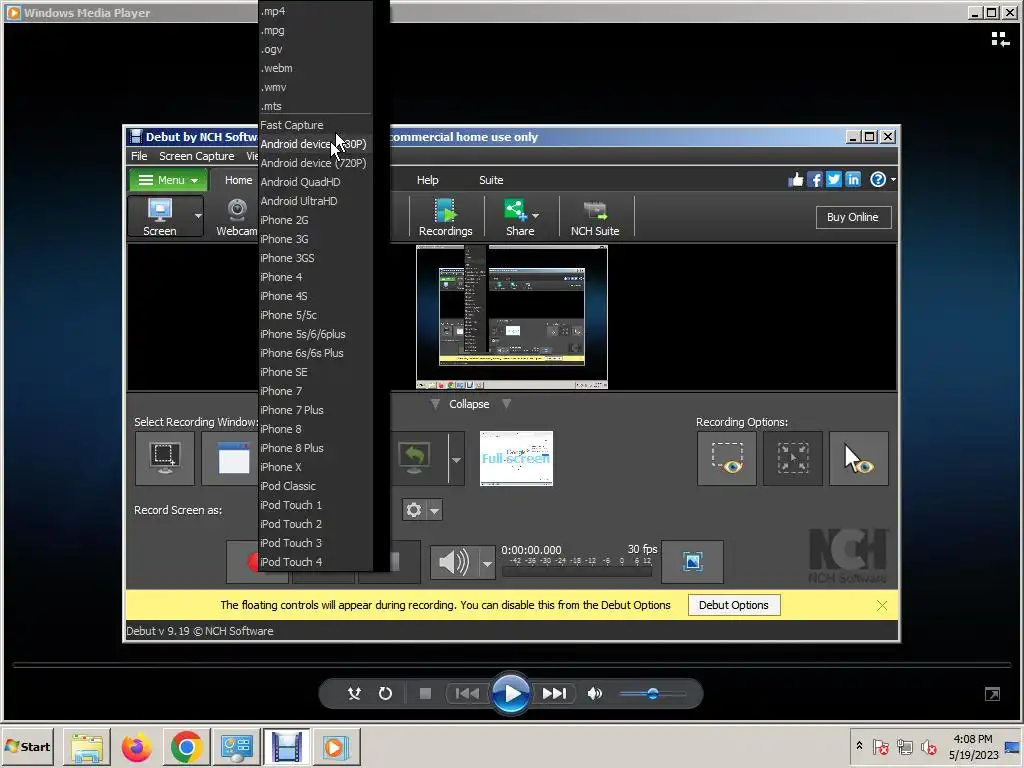This screenshot has width=1024, height=768.
Task: Click the recording preview thumbnail
Action: pyautogui.click(x=512, y=317)
